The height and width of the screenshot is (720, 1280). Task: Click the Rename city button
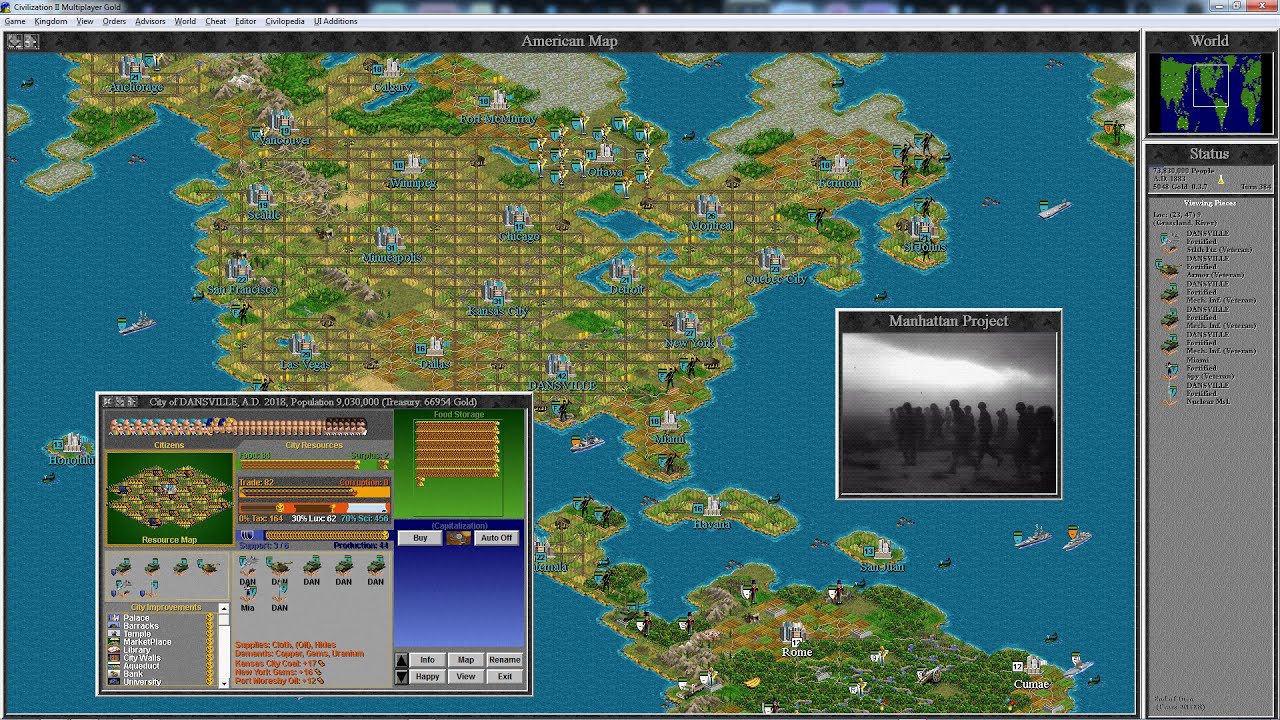(504, 660)
